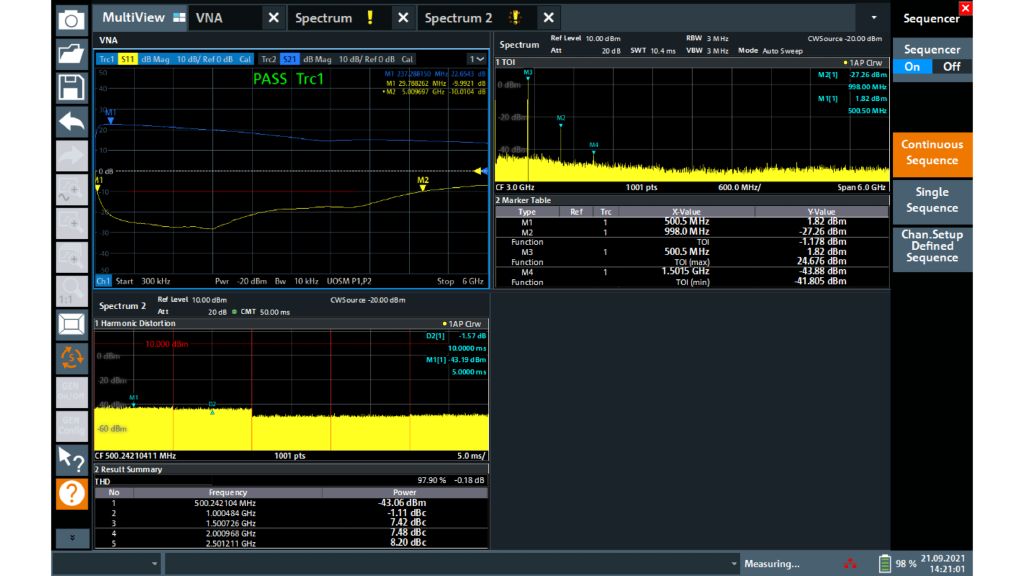Screen dimensions: 1024x576
Task: Open the MultiView tab
Action: [x=135, y=18]
